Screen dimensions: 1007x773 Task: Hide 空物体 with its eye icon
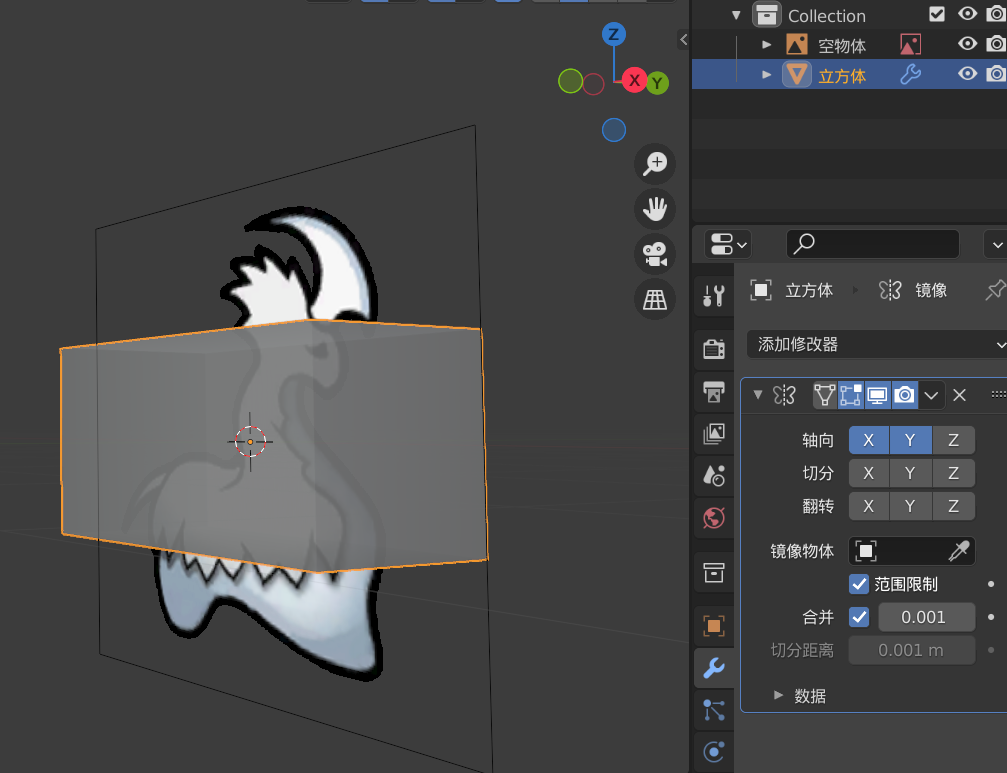coord(967,44)
